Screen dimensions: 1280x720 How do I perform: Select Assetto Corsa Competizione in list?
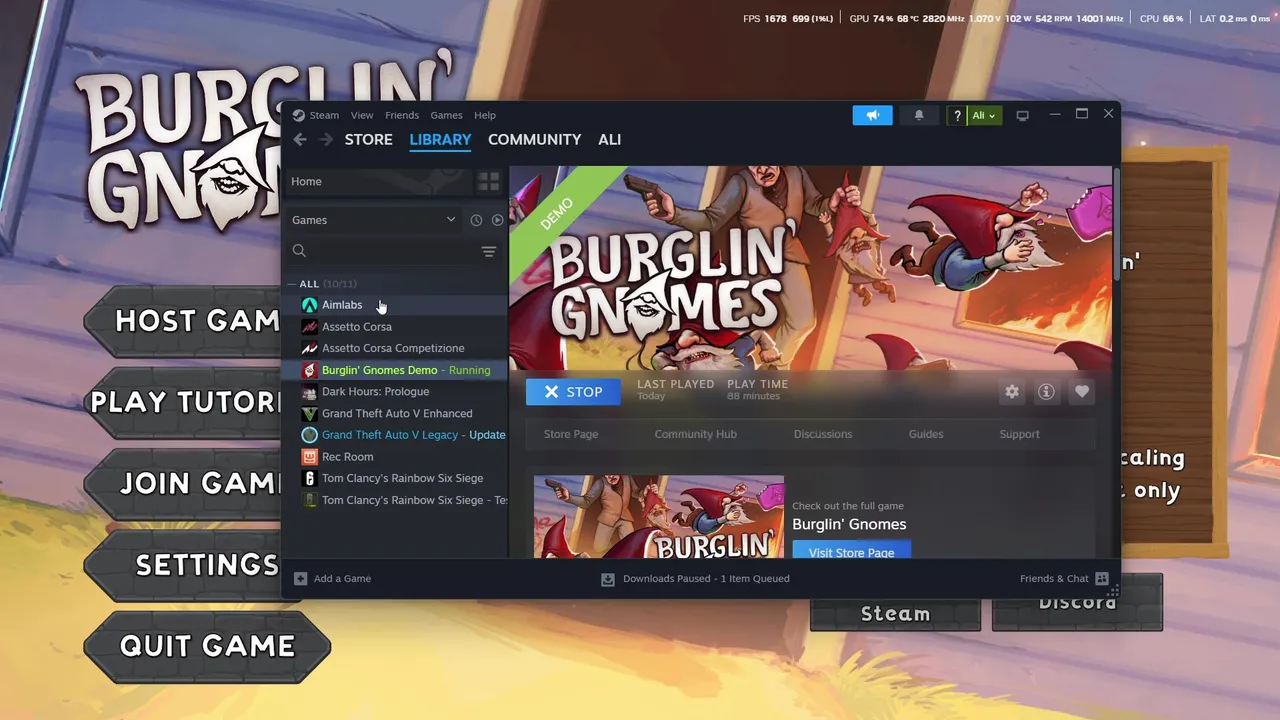[393, 348]
